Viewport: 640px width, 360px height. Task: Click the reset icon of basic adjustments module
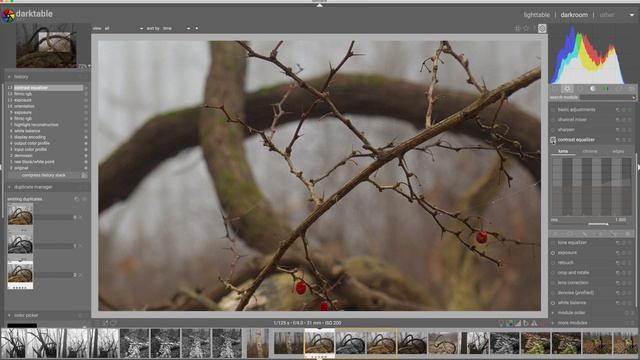pyautogui.click(x=624, y=110)
